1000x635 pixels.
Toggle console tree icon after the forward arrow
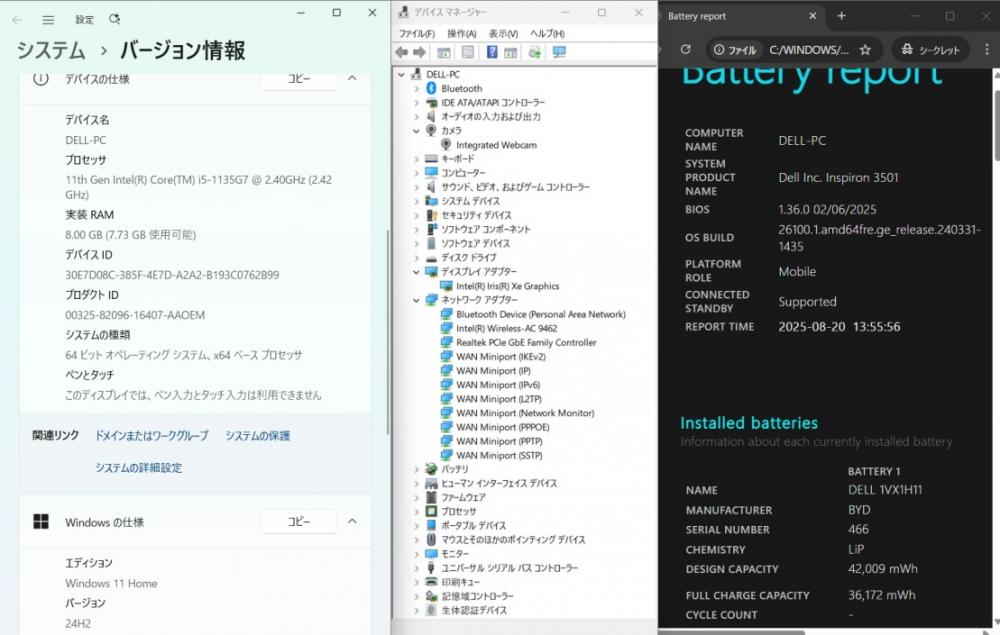444,52
